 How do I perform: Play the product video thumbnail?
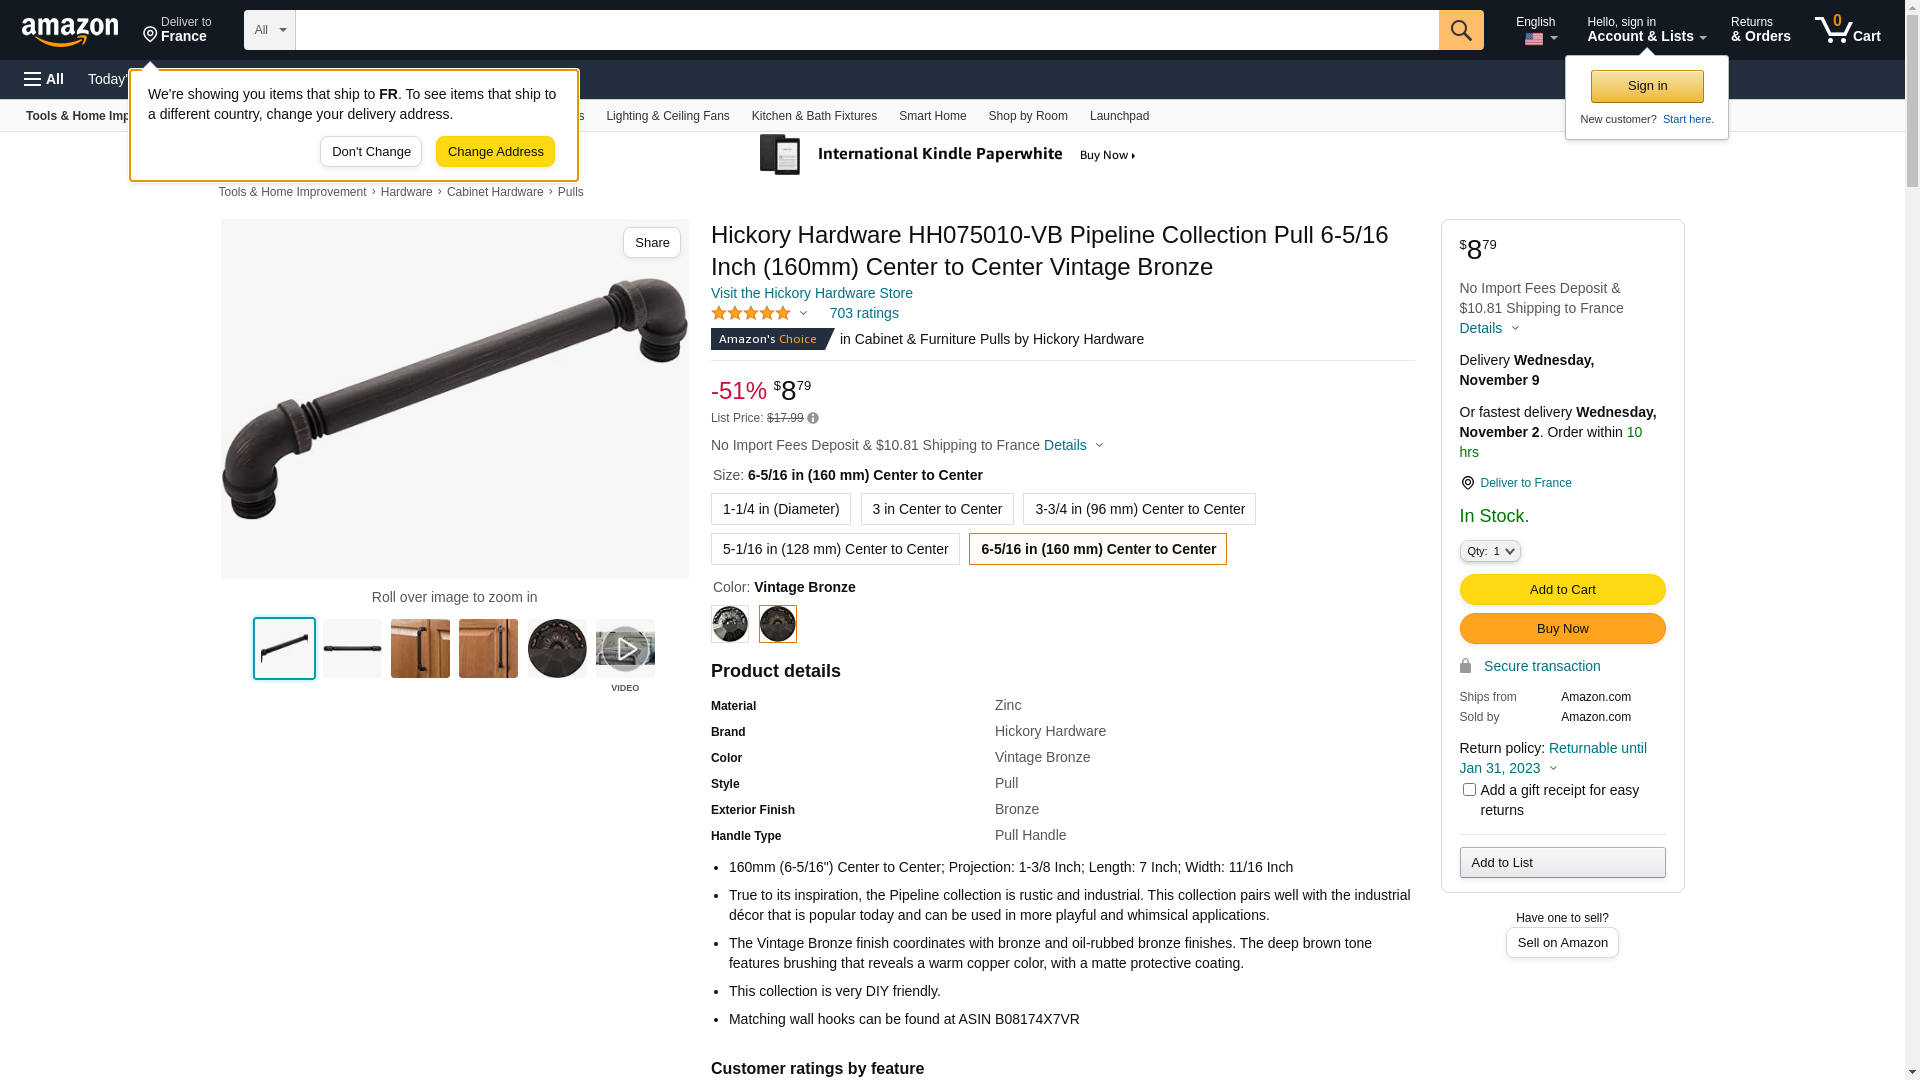point(625,649)
